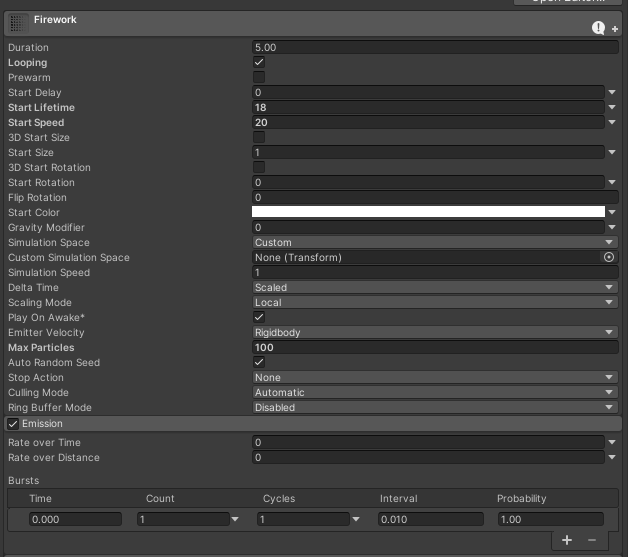This screenshot has height=557, width=628.
Task: Open the Scaling Mode dropdown set to Local
Action: click(x=435, y=302)
